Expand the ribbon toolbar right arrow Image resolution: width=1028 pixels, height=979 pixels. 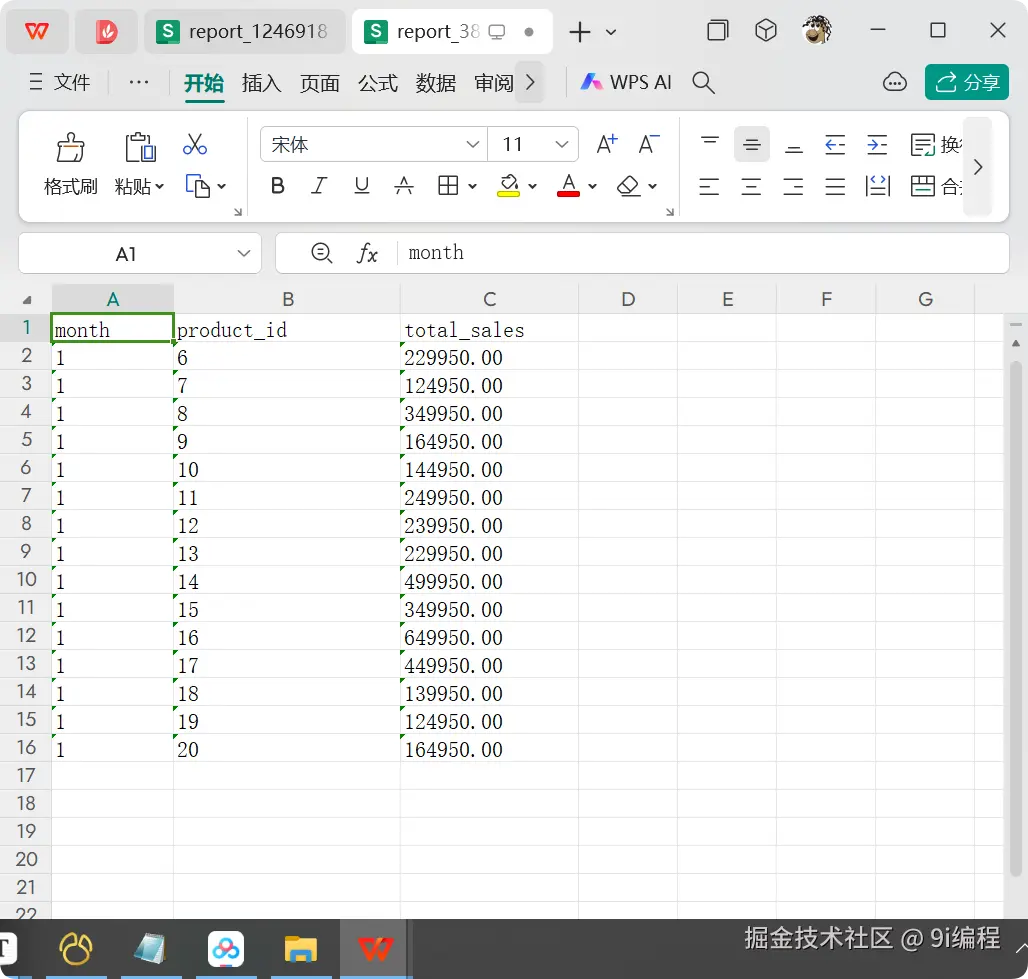click(x=978, y=167)
